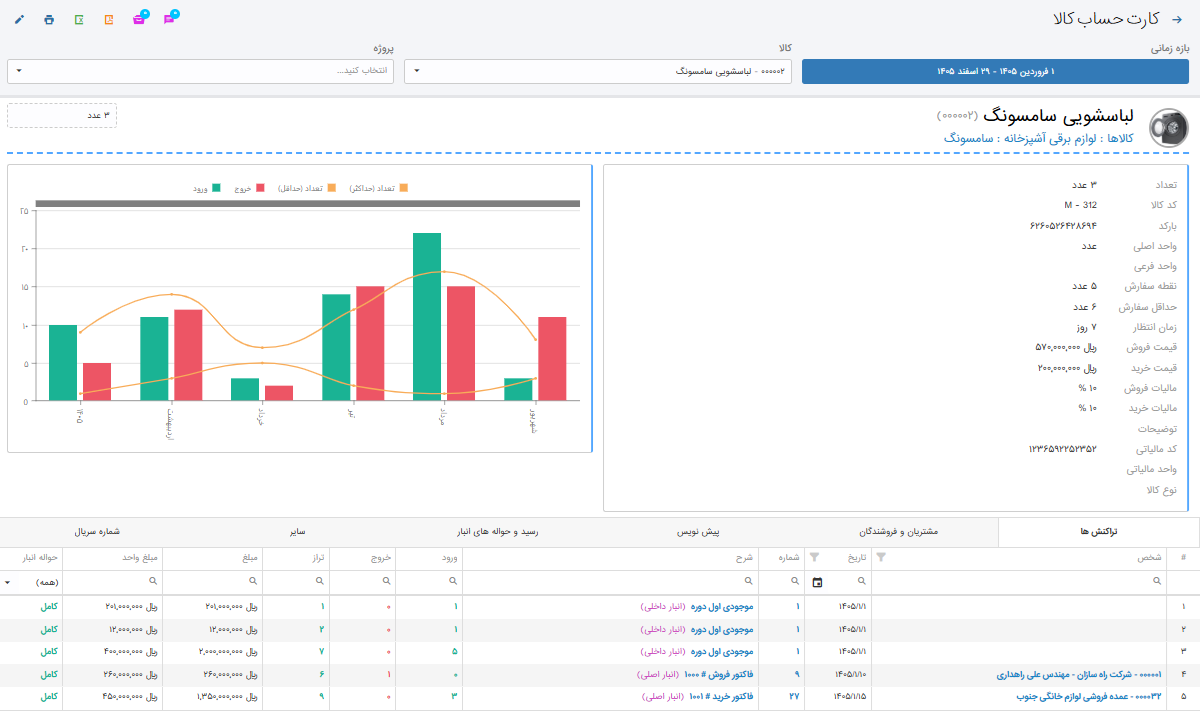Viewport: 1200px width, 711px height.
Task: Select the سایر tab
Action: 299,533
